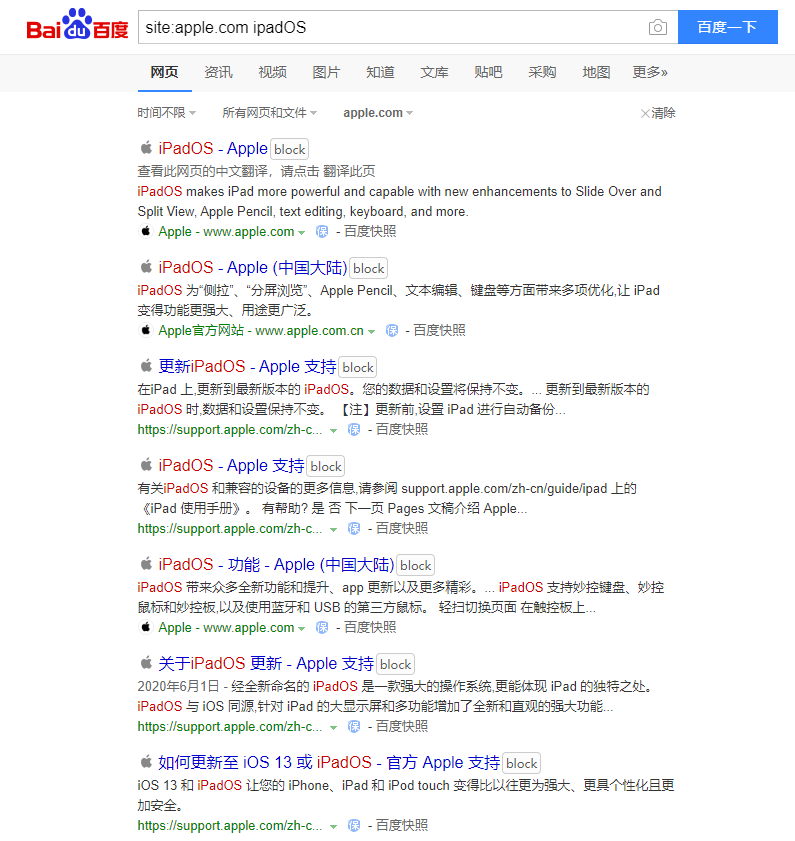
Task: Click Apple favicon beside '如何更新至 iOS 13' title
Action: point(146,762)
